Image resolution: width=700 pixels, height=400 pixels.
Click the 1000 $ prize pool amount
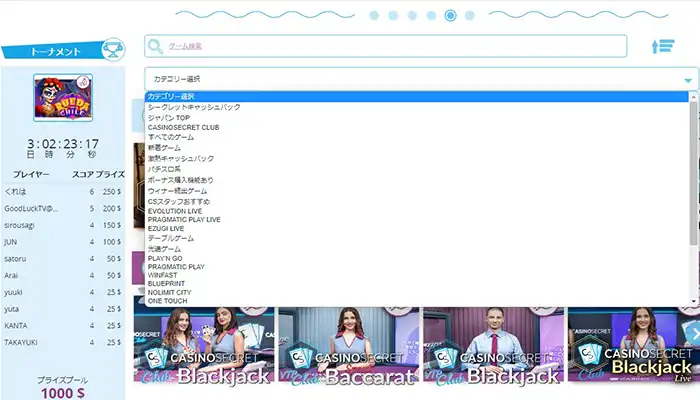[63, 393]
